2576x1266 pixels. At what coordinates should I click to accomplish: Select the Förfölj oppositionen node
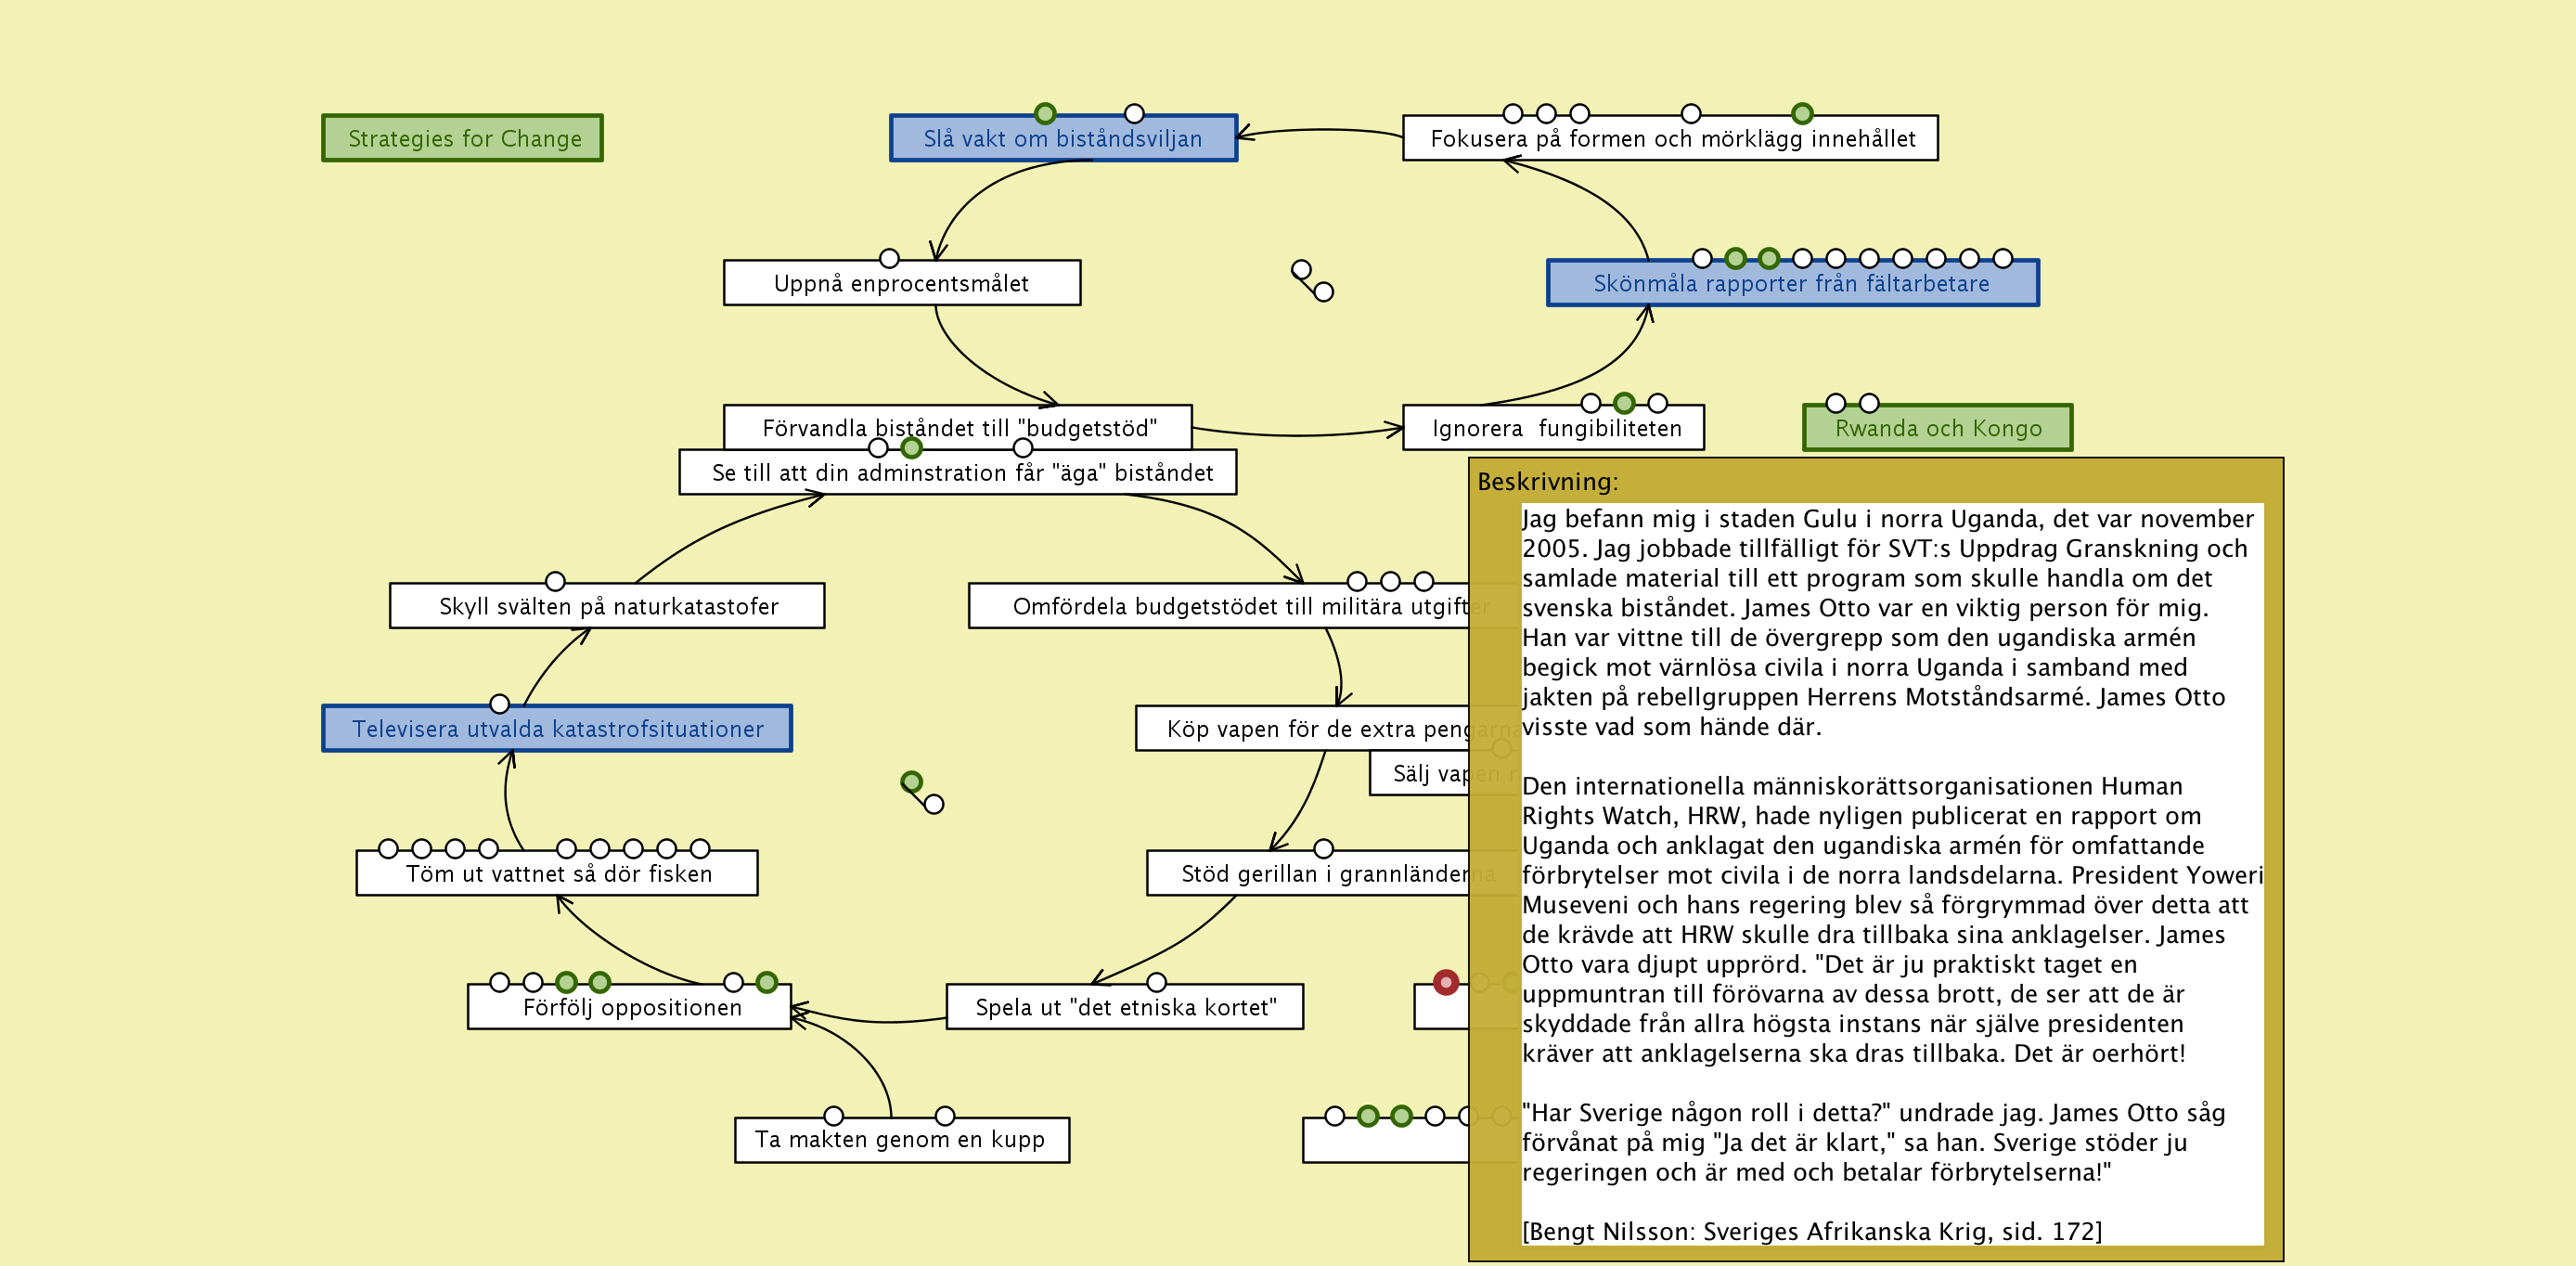tap(630, 1008)
